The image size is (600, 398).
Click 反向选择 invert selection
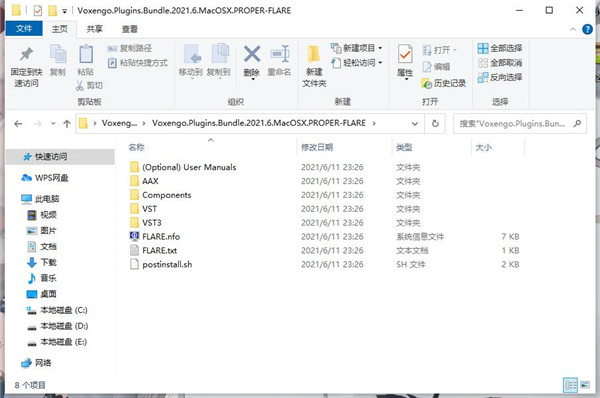(500, 77)
